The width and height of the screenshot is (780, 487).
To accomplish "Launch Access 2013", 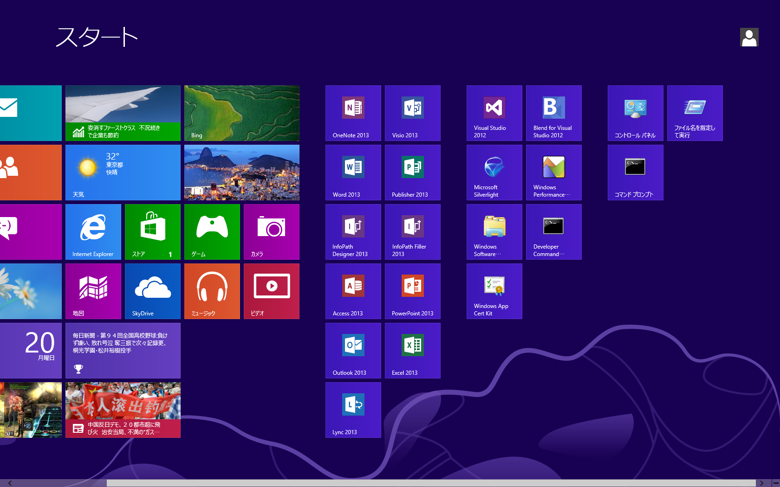I will click(x=353, y=291).
